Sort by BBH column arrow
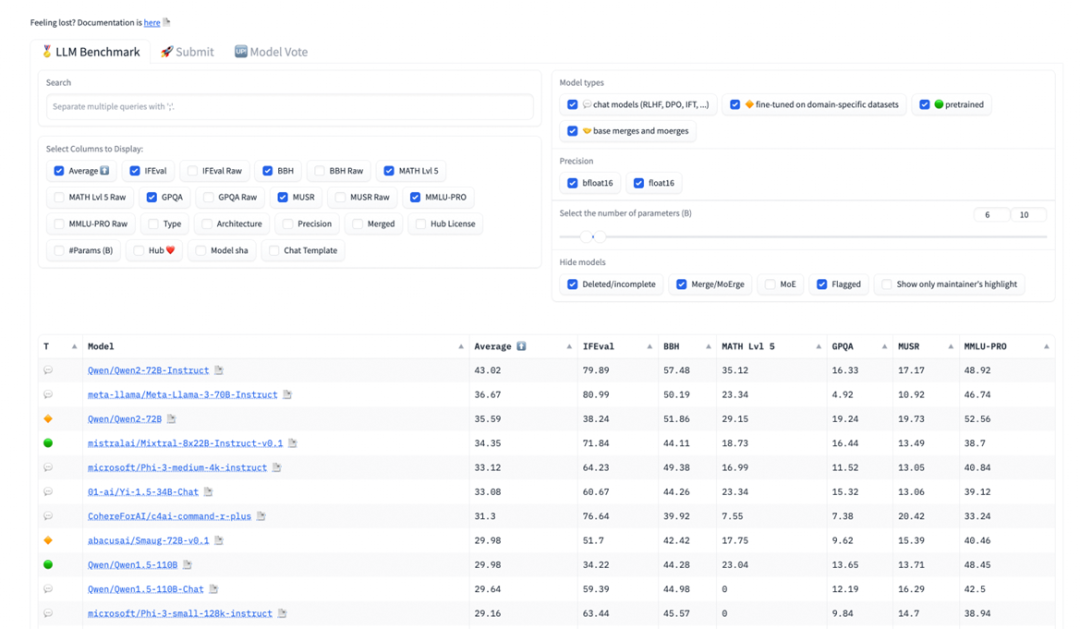 [x=708, y=347]
